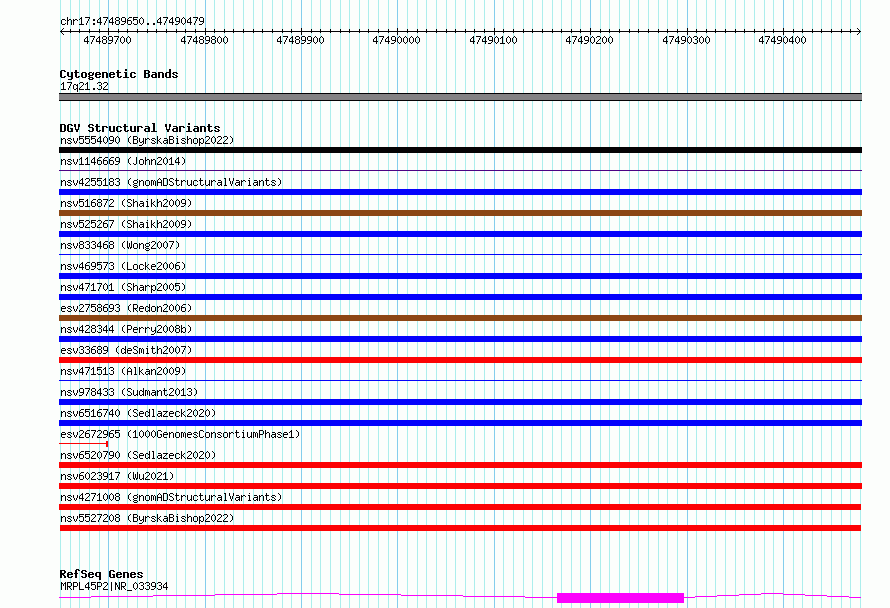Click ruler position 47490000
The height and width of the screenshot is (608, 890).
[x=396, y=40]
